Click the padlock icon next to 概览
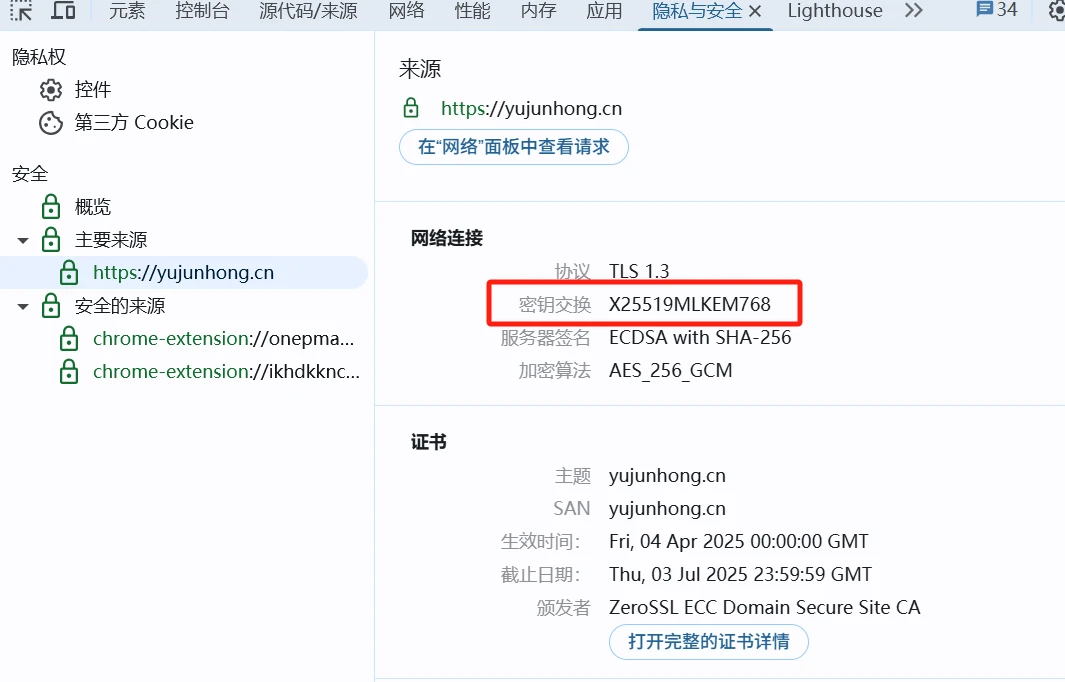Viewport: 1065px width, 682px height. 50,207
